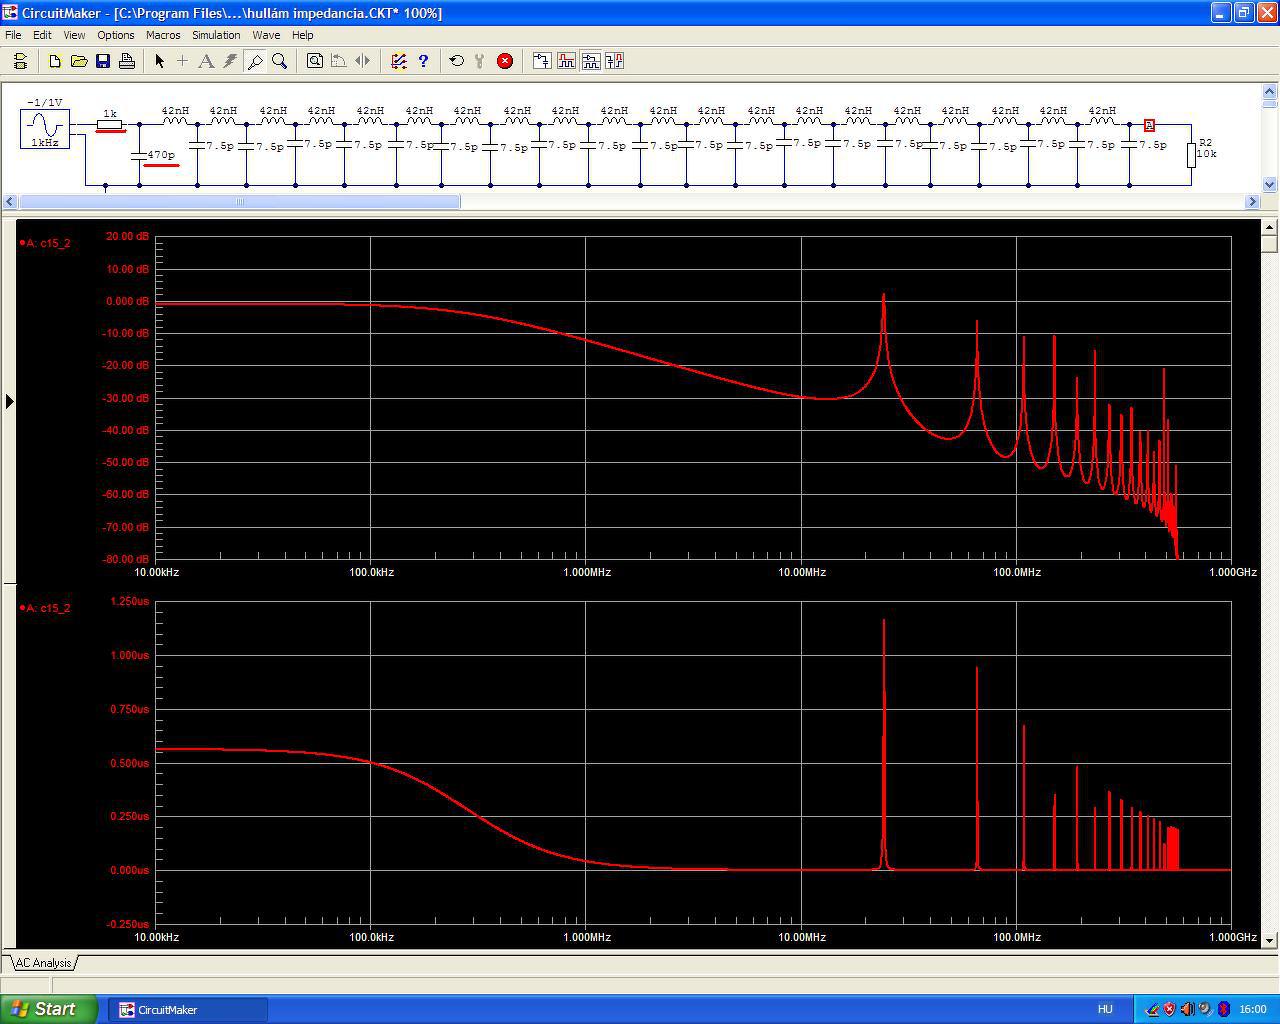Viewport: 1280px width, 1024px height.
Task: Open the Wave menu
Action: coord(266,35)
